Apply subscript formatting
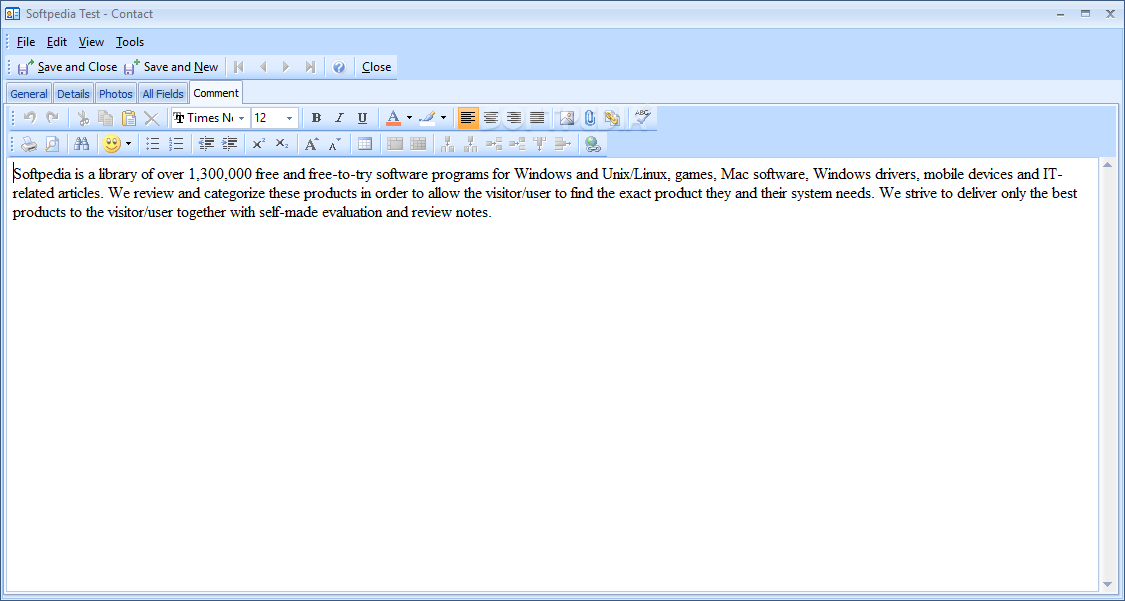The height and width of the screenshot is (601, 1125). point(282,144)
